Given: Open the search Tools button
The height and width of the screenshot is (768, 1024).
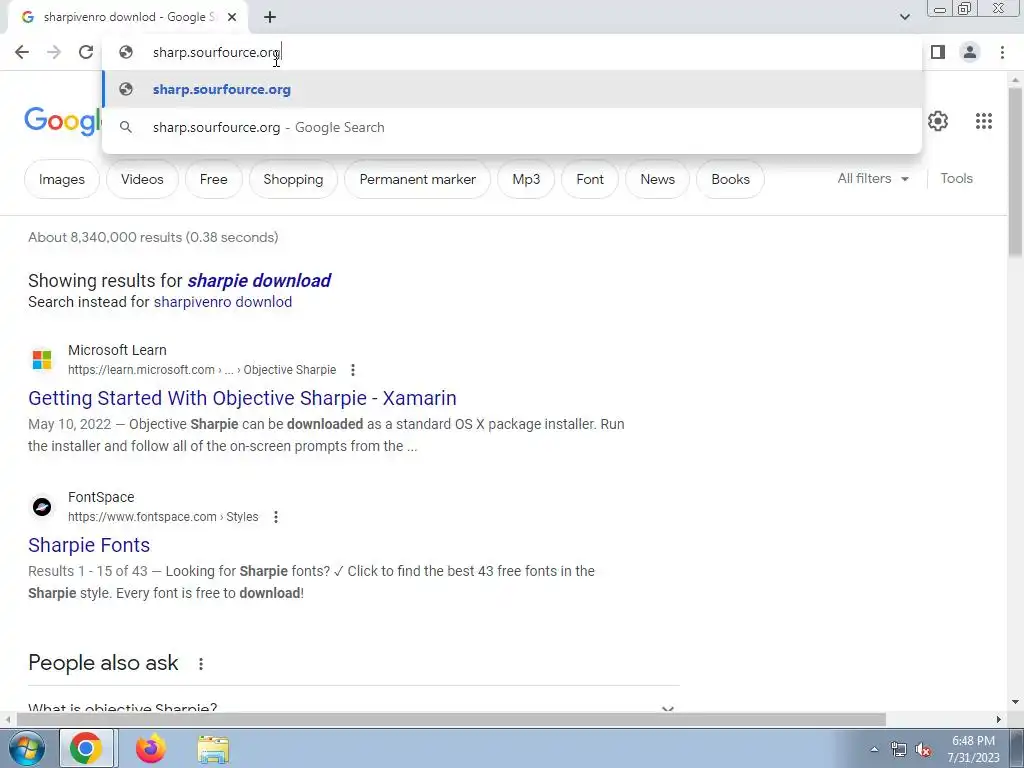Looking at the screenshot, I should [956, 178].
